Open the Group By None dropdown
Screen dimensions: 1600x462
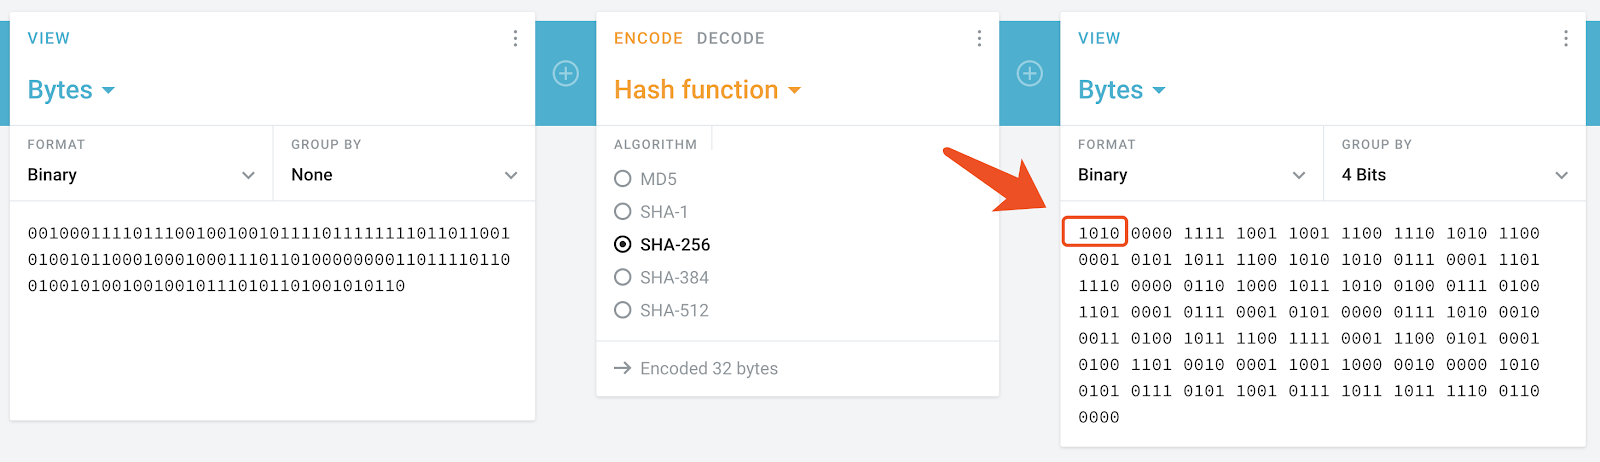pyautogui.click(x=404, y=175)
